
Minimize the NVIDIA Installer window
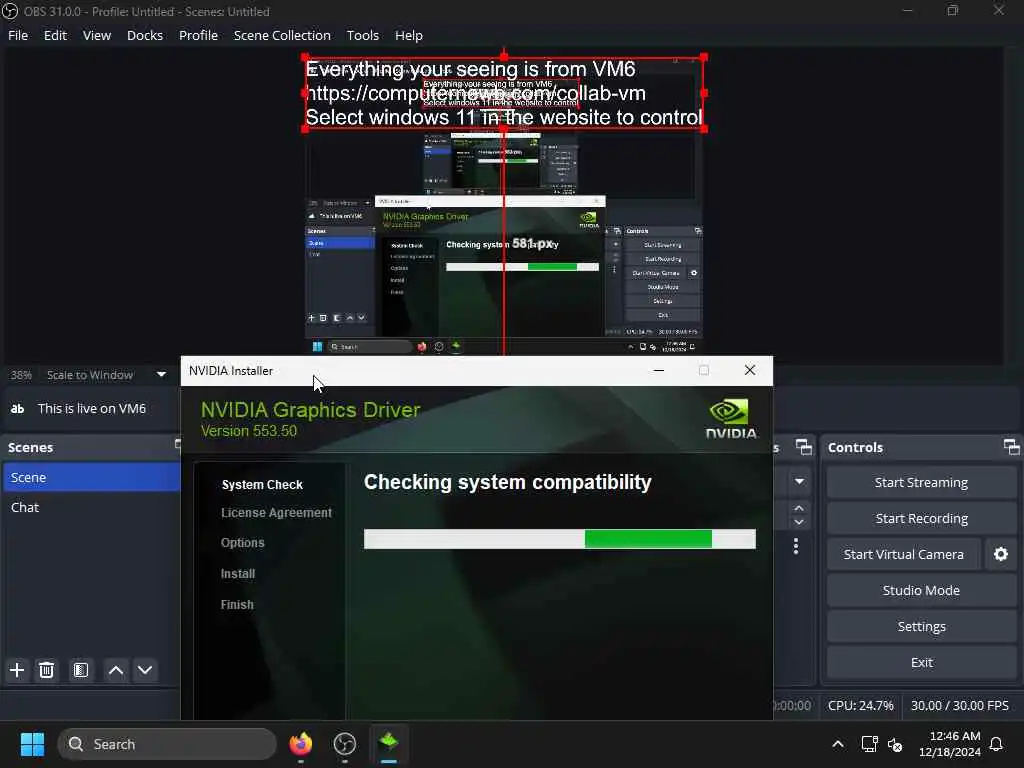pos(659,370)
